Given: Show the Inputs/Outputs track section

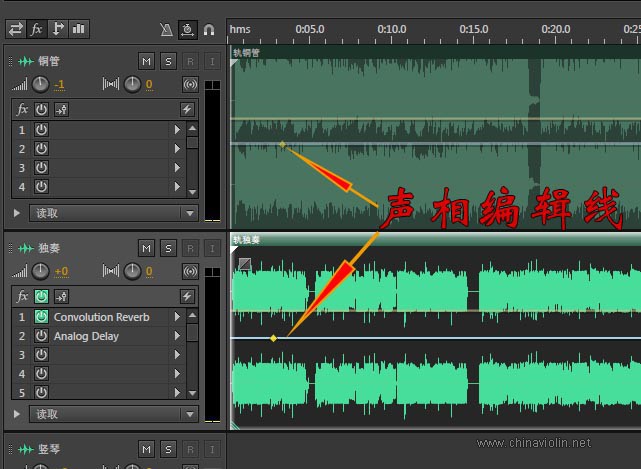Looking at the screenshot, I should click(15, 29).
